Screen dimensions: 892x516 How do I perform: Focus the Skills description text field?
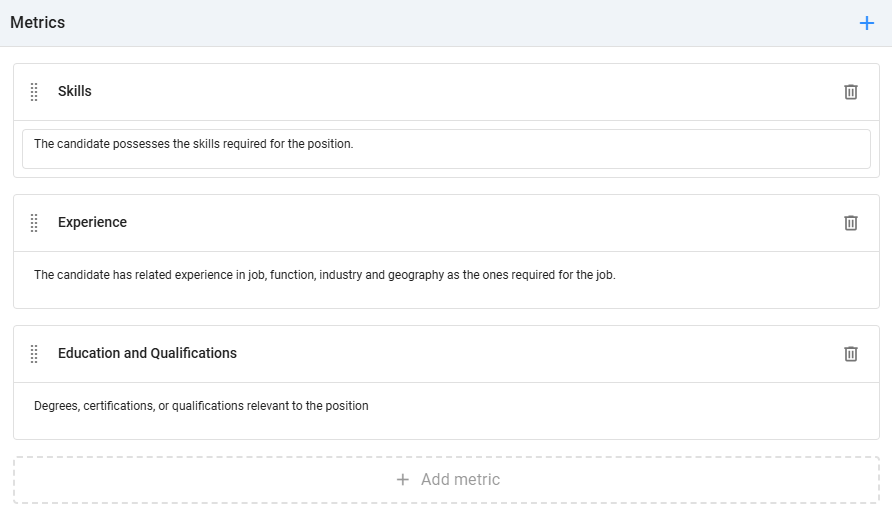click(x=446, y=149)
